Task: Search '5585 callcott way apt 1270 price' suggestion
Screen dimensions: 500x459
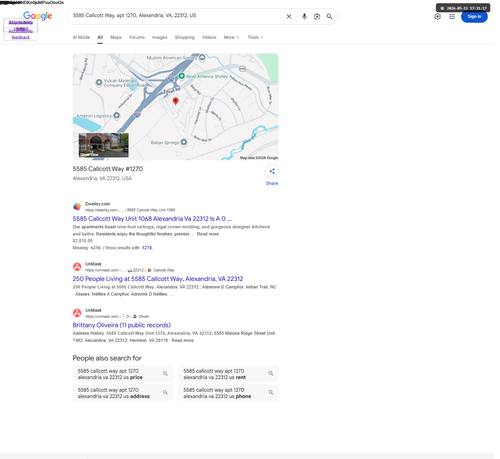Action: click(123, 374)
